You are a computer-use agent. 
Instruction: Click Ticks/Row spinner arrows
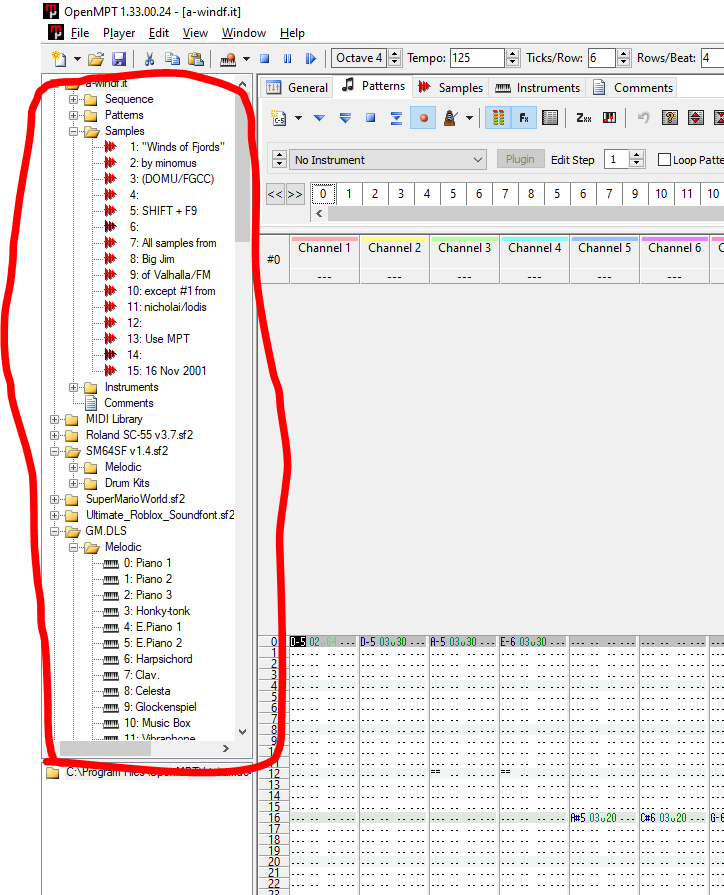624,58
